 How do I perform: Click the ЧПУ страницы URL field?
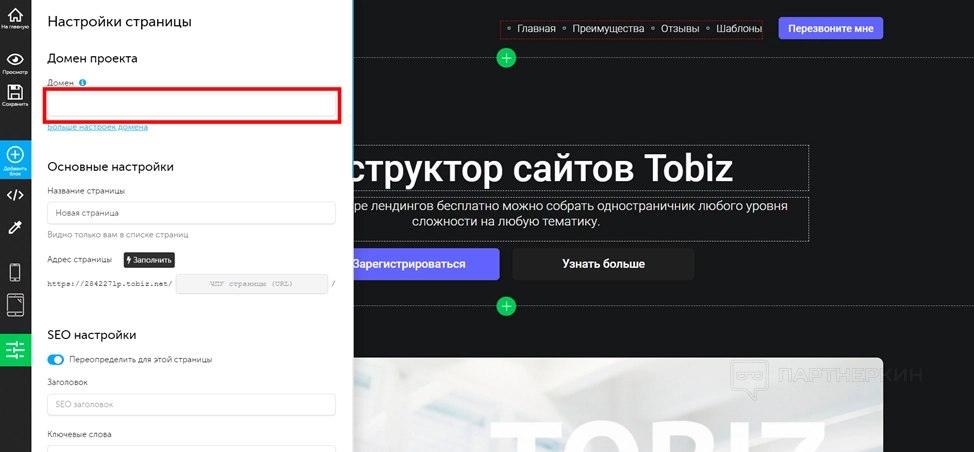point(252,284)
